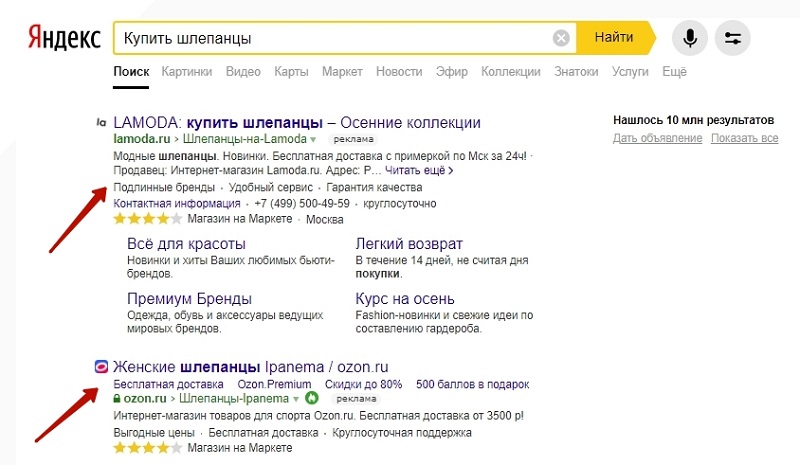This screenshot has width=800, height=465.
Task: Open the Курс на осень sitelink
Action: point(405,299)
